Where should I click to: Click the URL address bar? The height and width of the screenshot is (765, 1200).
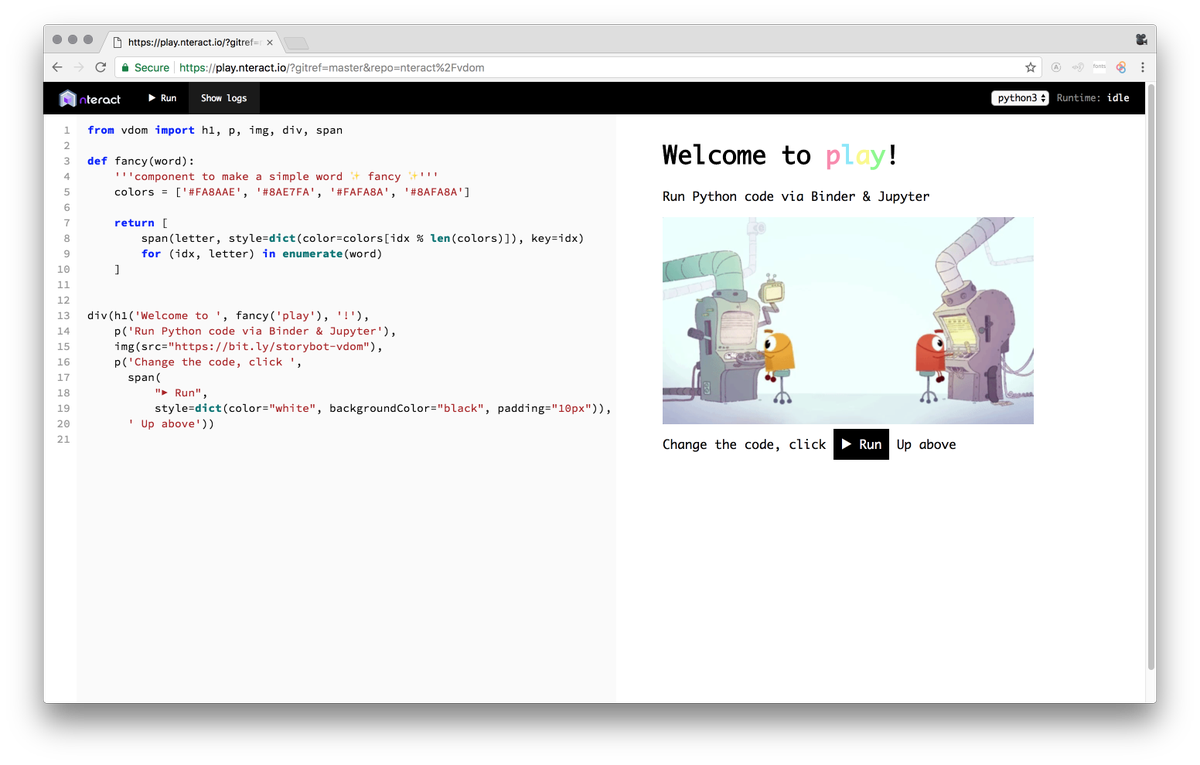click(x=576, y=67)
